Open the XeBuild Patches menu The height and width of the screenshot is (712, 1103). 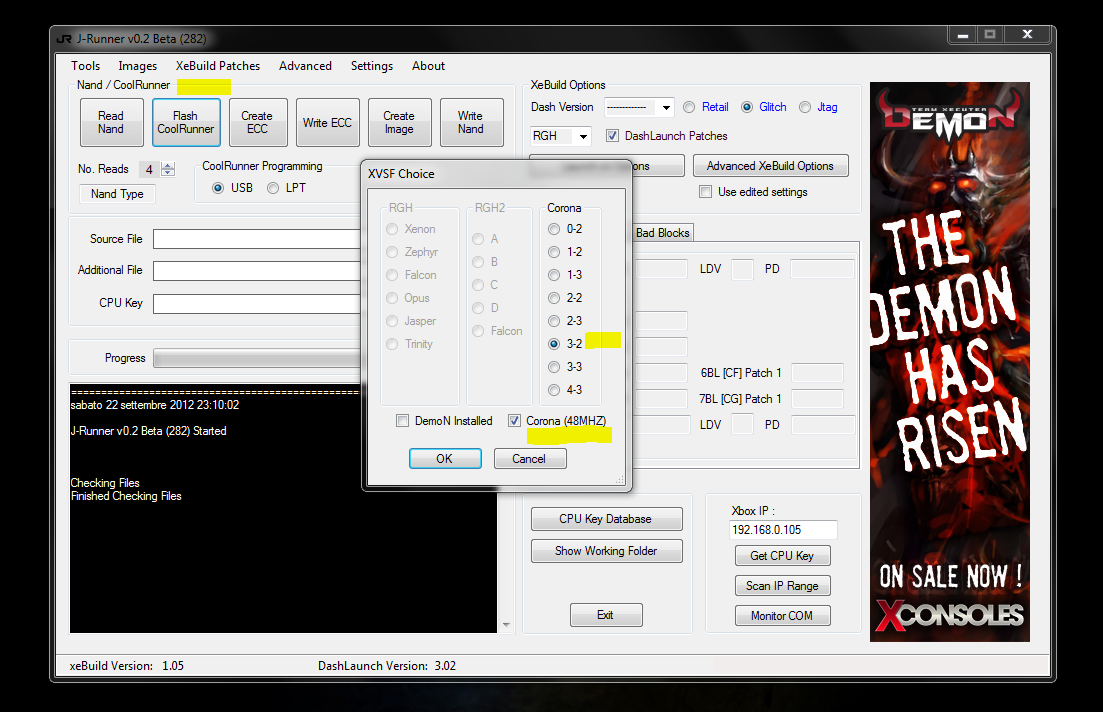click(x=218, y=66)
